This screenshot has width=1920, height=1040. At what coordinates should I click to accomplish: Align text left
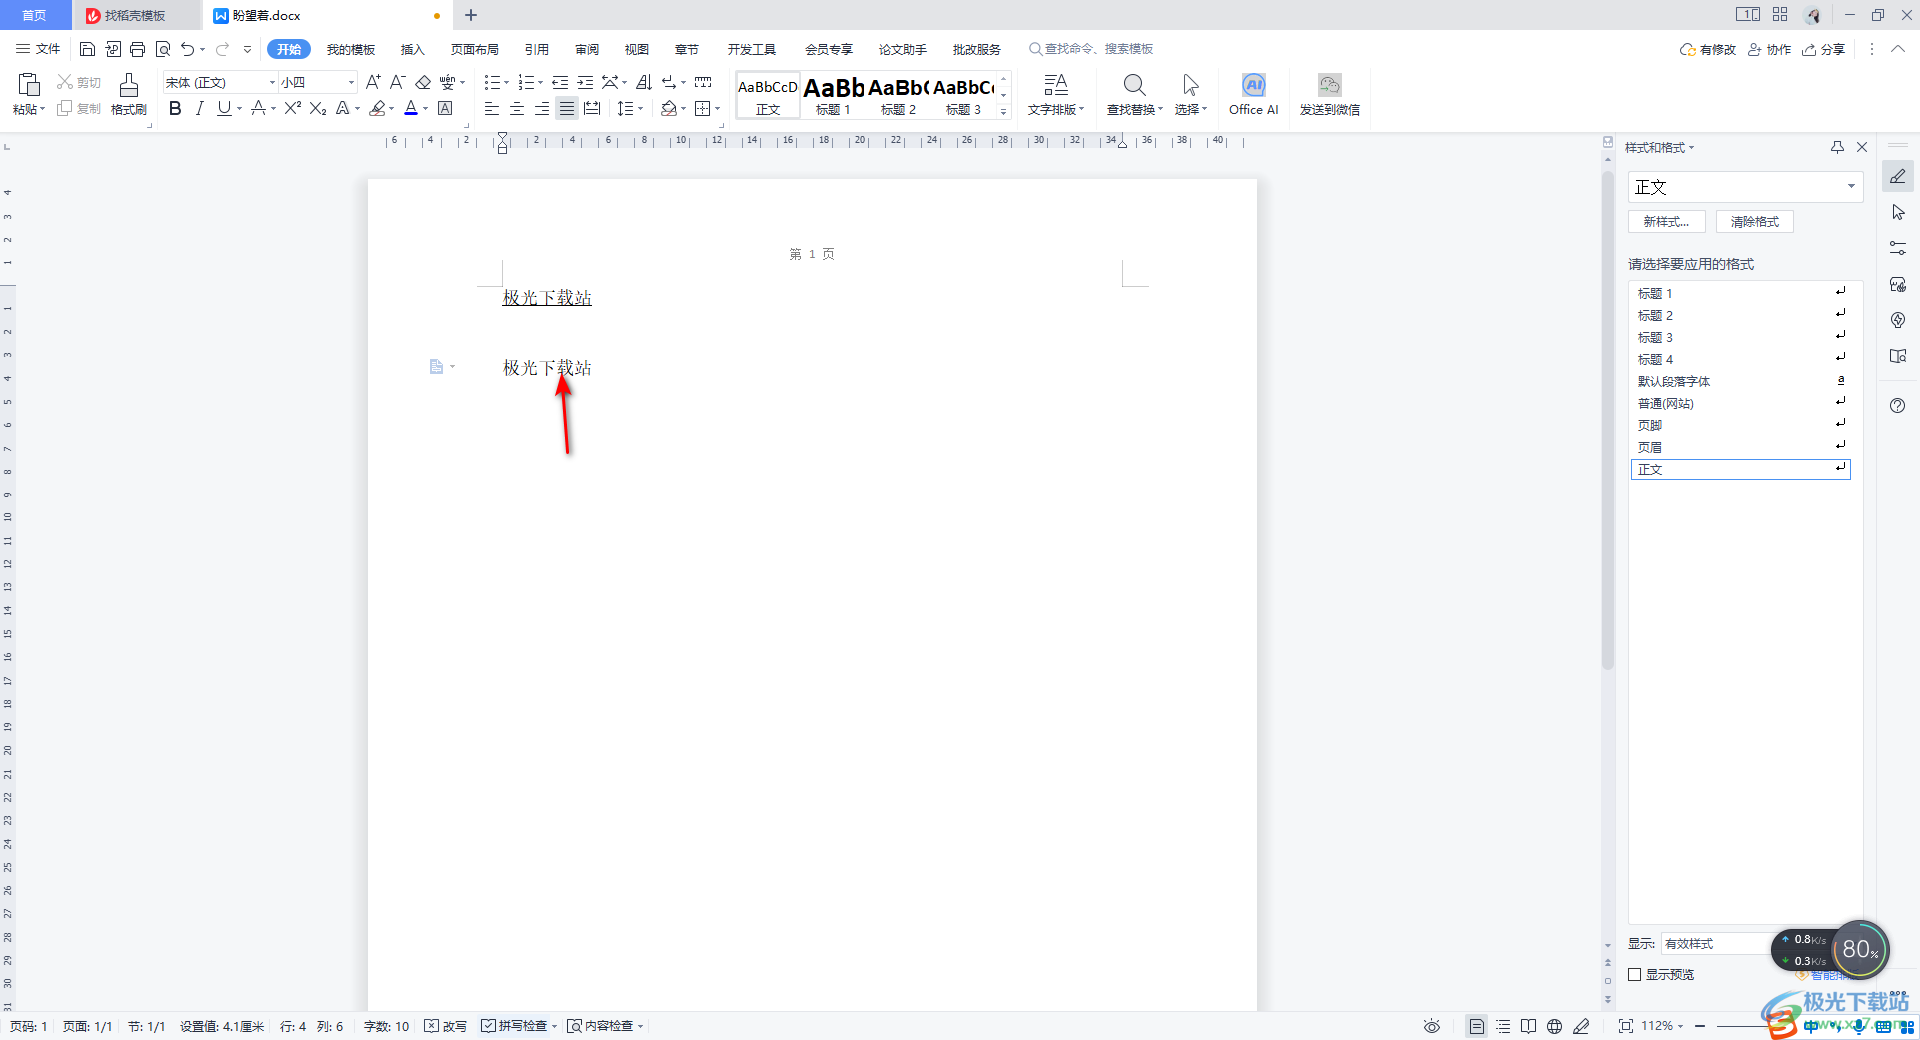[x=492, y=108]
